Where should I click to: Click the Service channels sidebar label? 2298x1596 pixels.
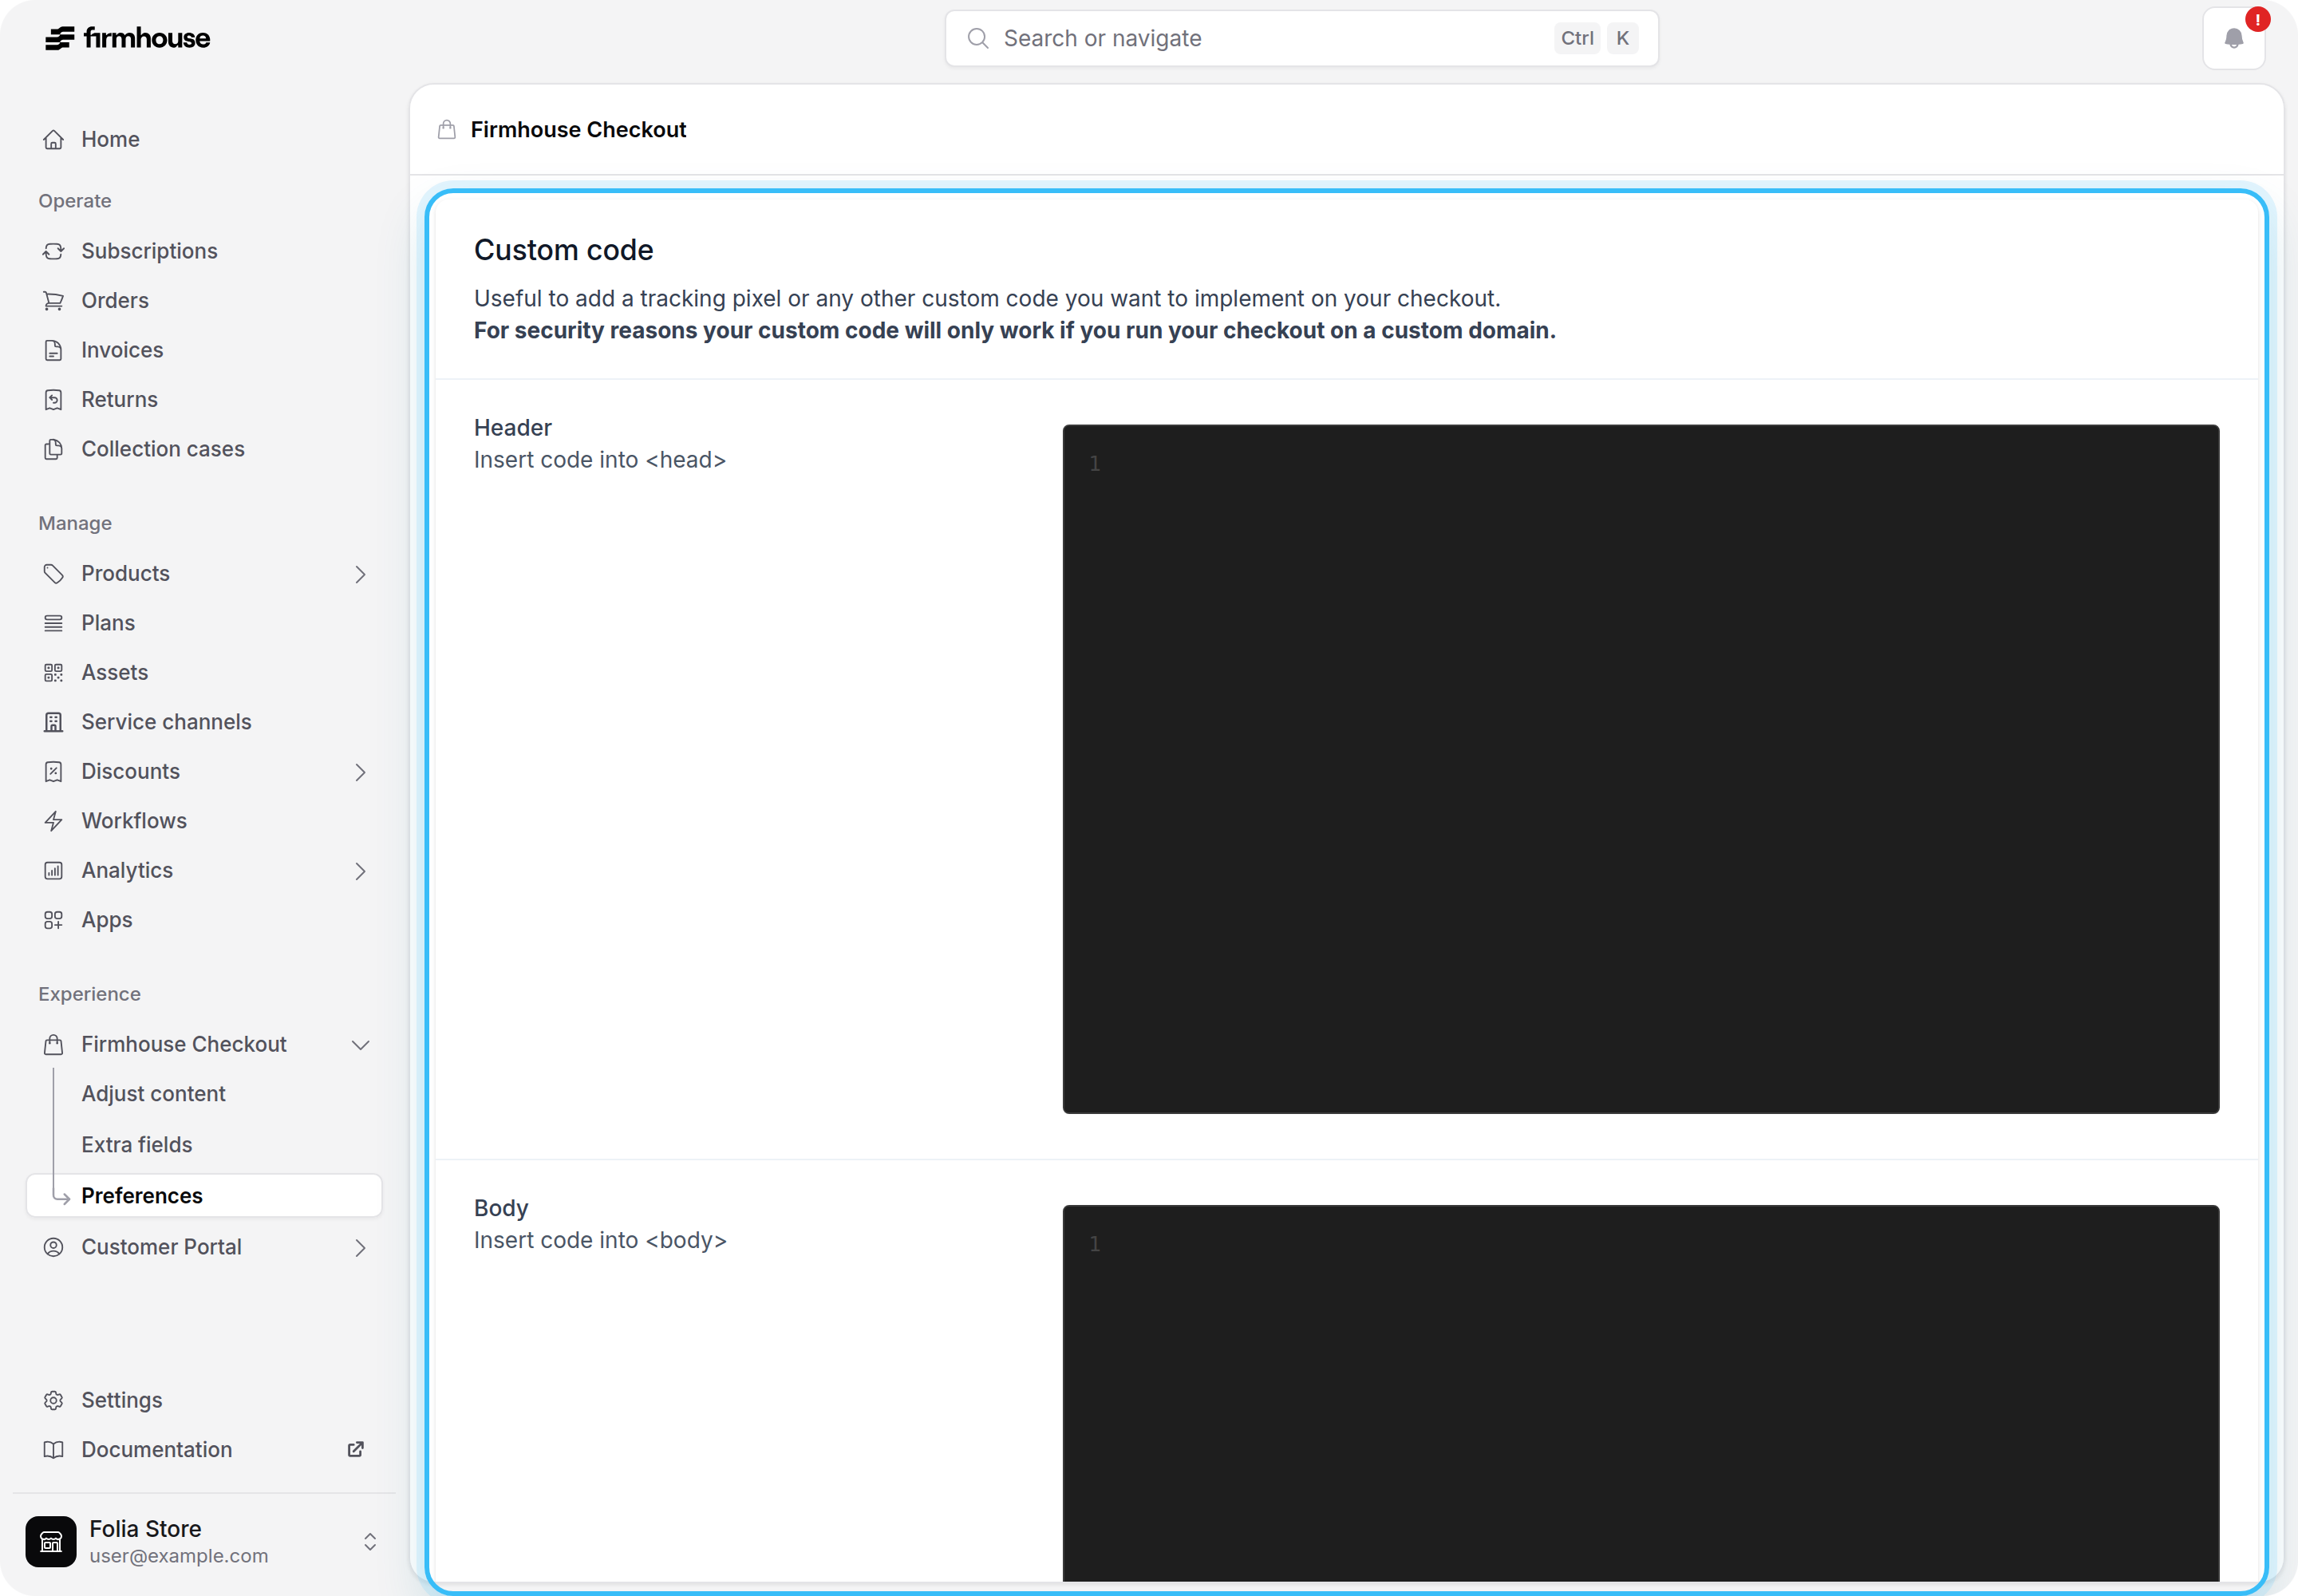click(166, 722)
